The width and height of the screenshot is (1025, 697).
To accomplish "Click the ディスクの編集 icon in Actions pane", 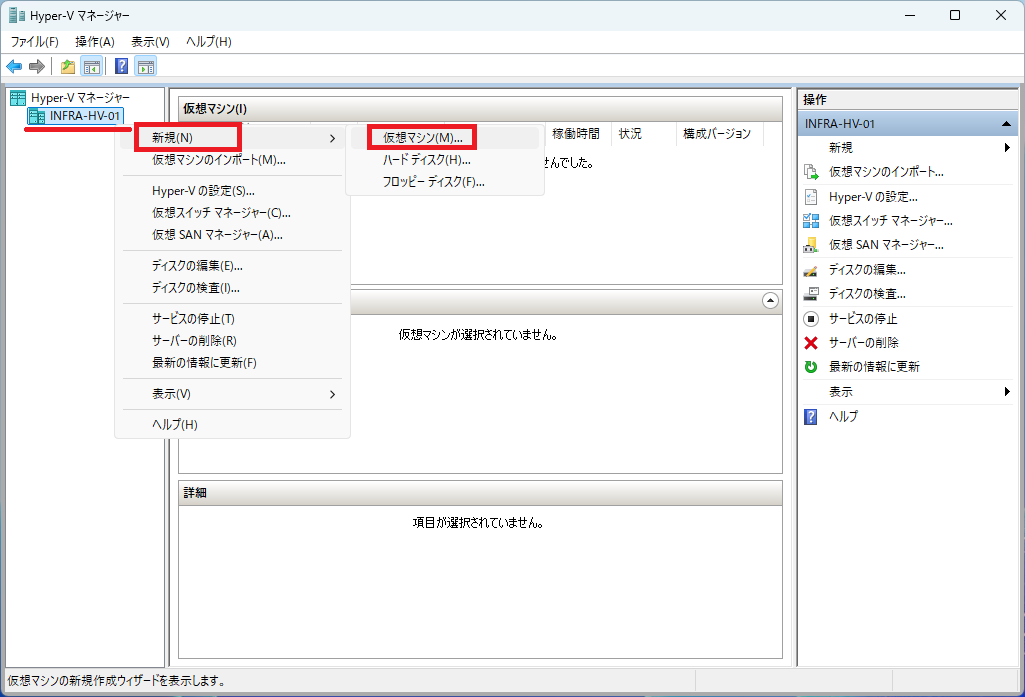I will pos(811,270).
